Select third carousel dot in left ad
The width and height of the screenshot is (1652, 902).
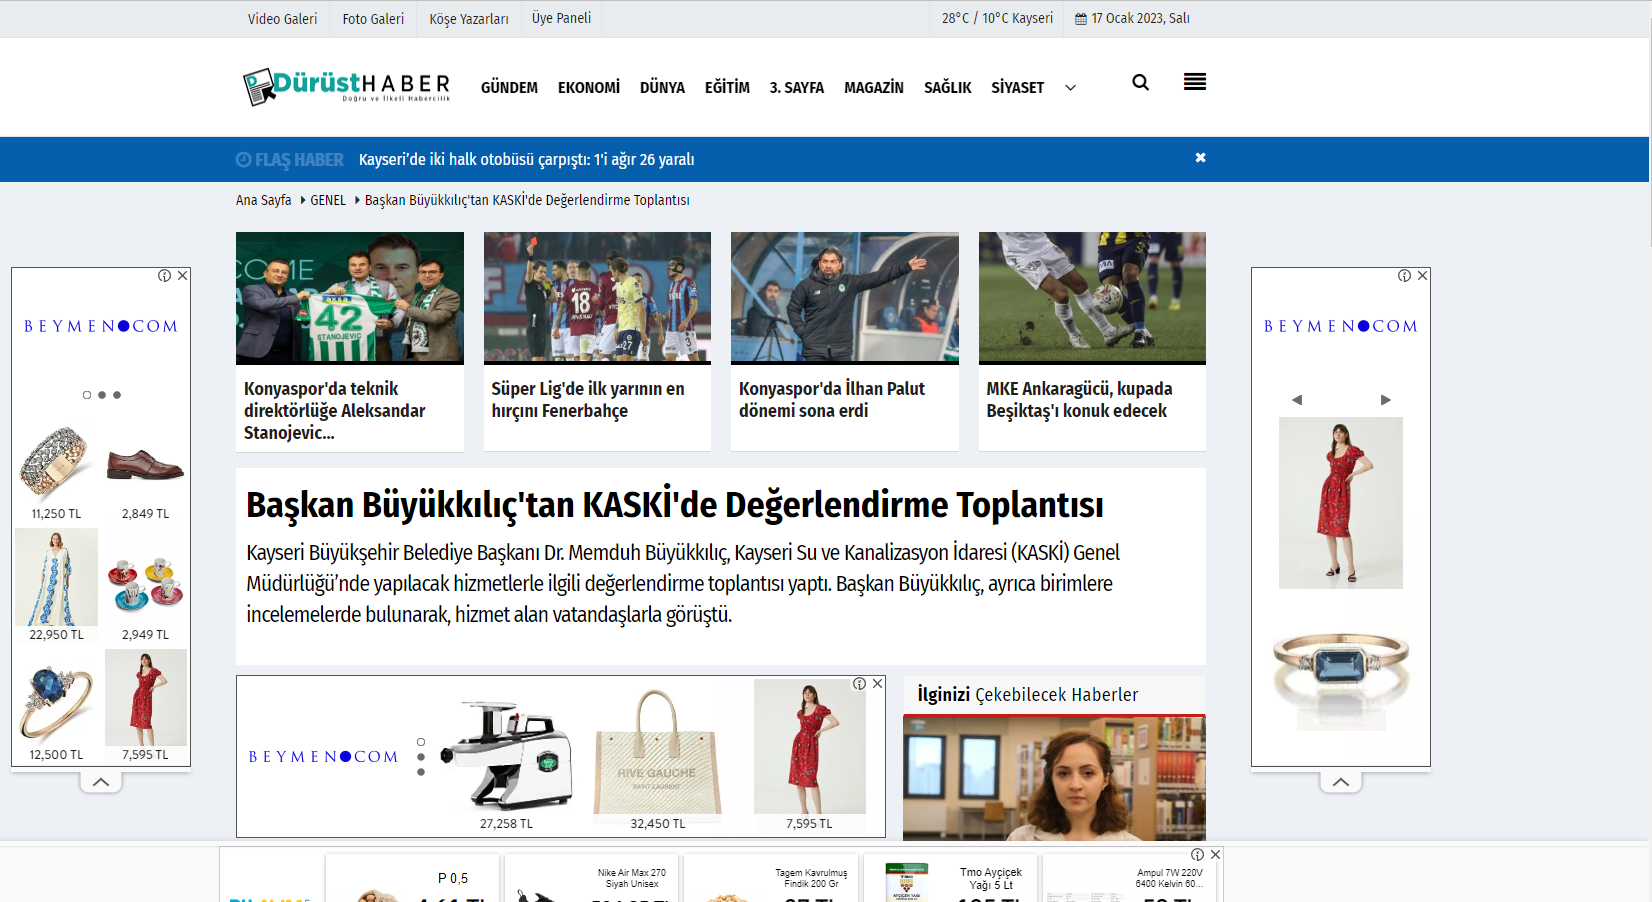[117, 395]
